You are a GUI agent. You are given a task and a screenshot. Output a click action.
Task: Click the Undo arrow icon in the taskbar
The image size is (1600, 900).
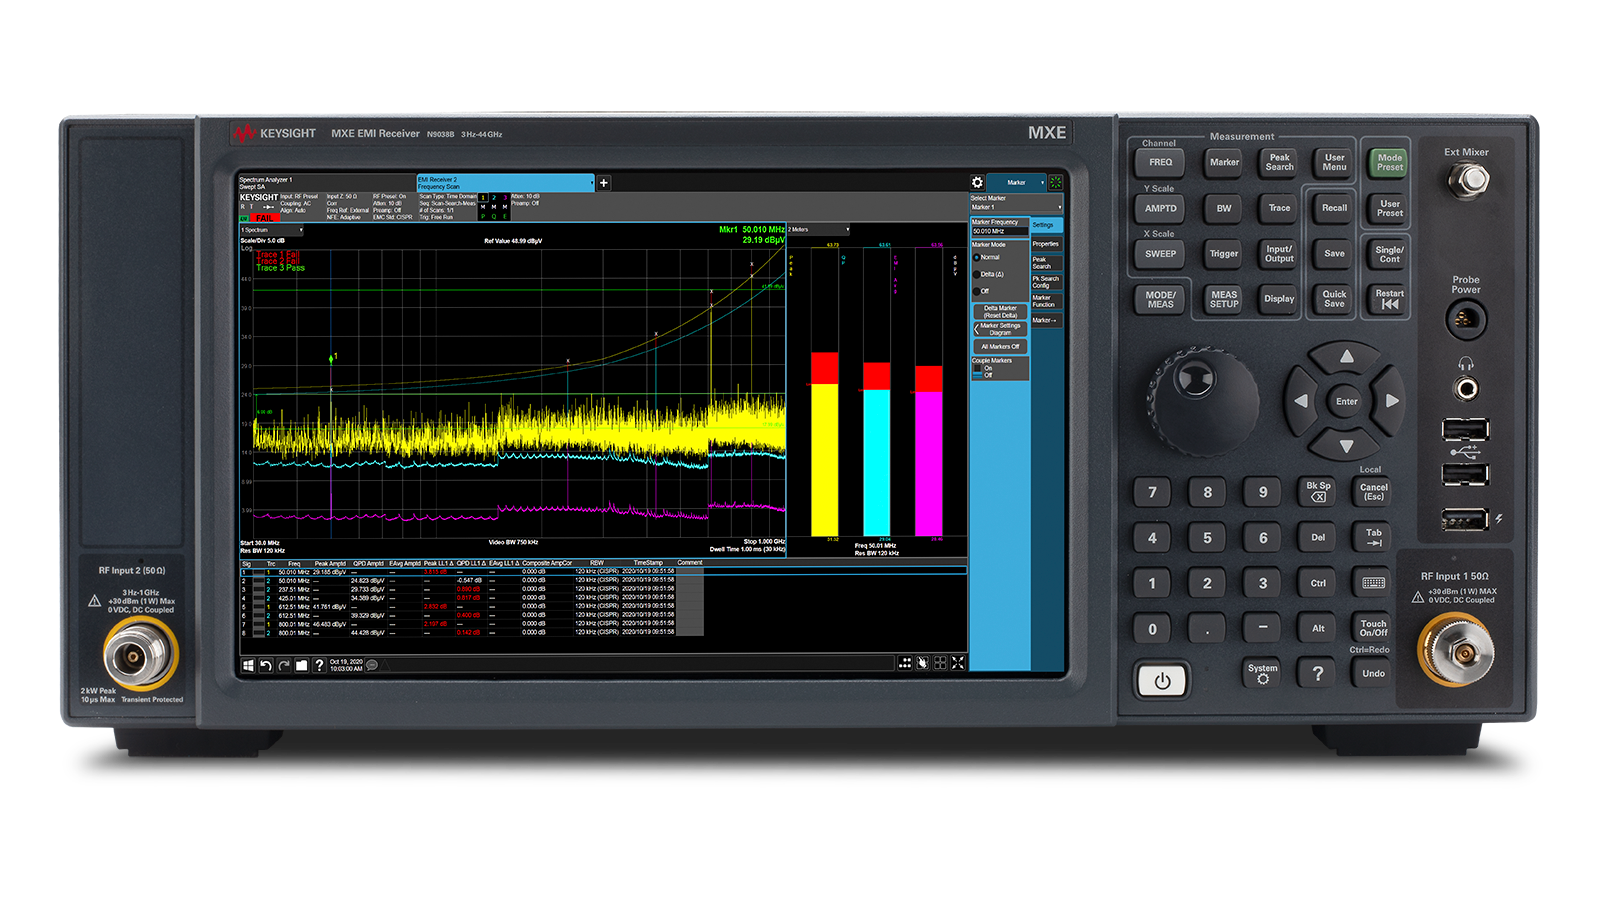click(x=265, y=664)
